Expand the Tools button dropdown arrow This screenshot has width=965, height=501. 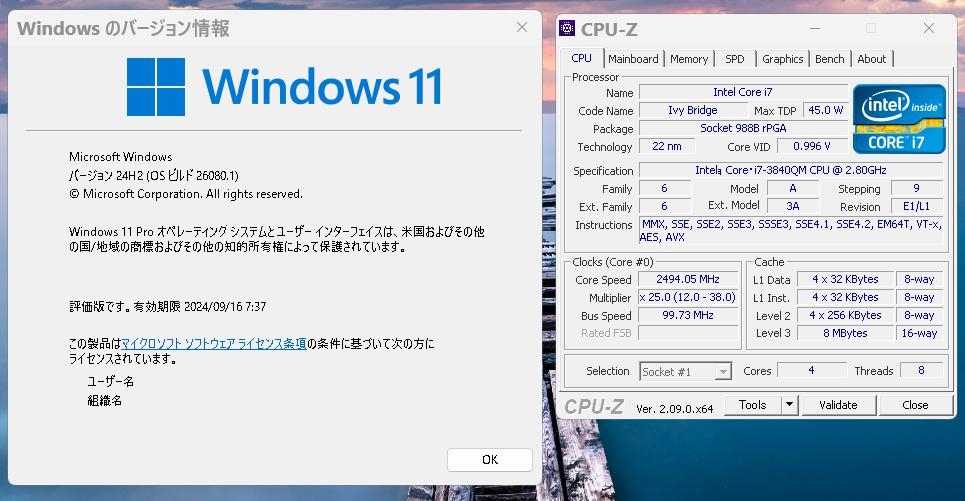pos(789,405)
